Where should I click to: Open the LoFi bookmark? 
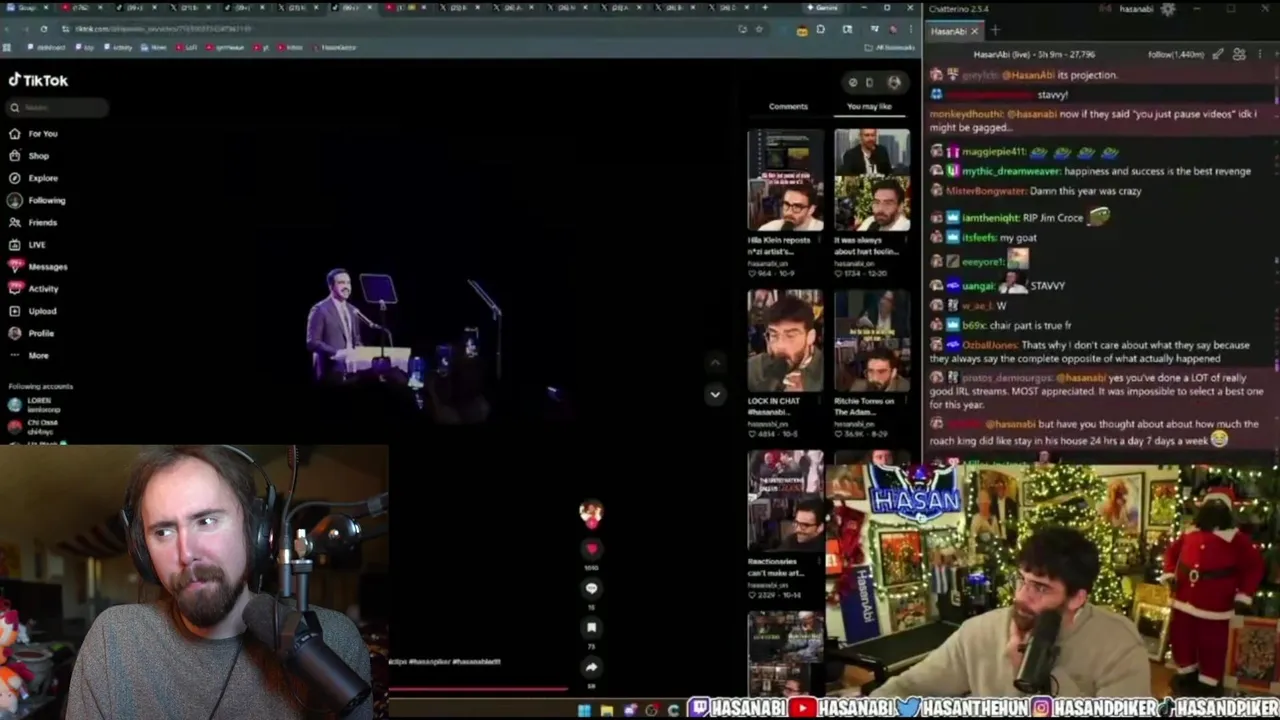(x=187, y=47)
